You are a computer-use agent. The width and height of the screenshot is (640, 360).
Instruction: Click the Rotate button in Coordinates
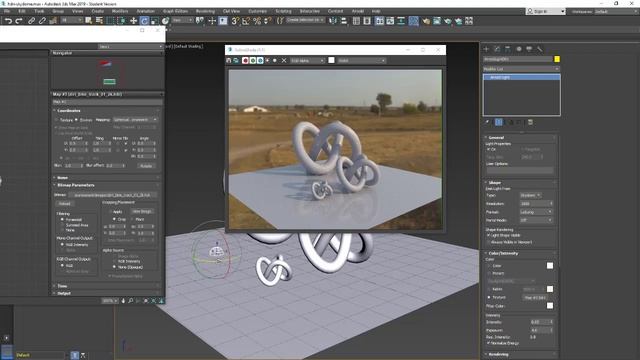pyautogui.click(x=146, y=166)
